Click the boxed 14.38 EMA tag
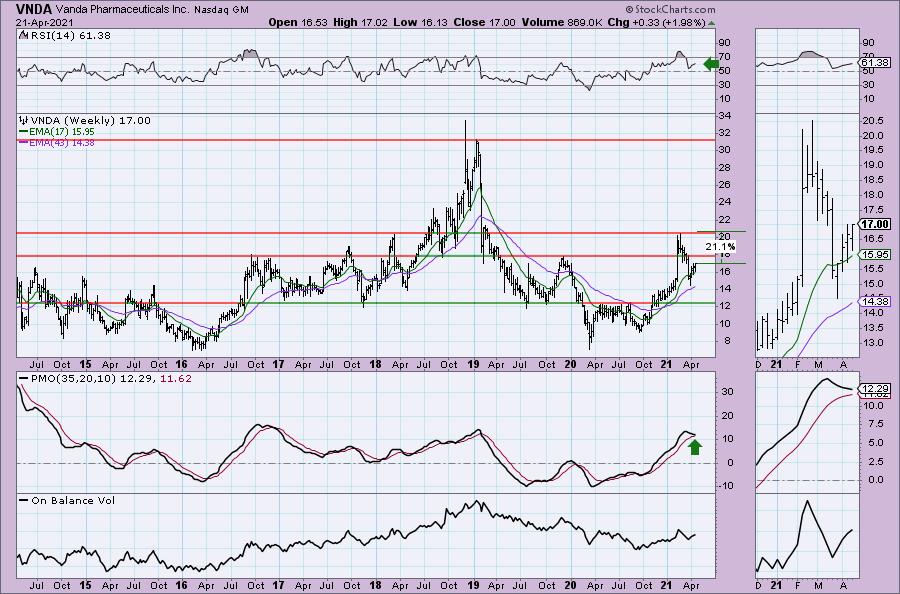The width and height of the screenshot is (900, 594). click(x=876, y=301)
